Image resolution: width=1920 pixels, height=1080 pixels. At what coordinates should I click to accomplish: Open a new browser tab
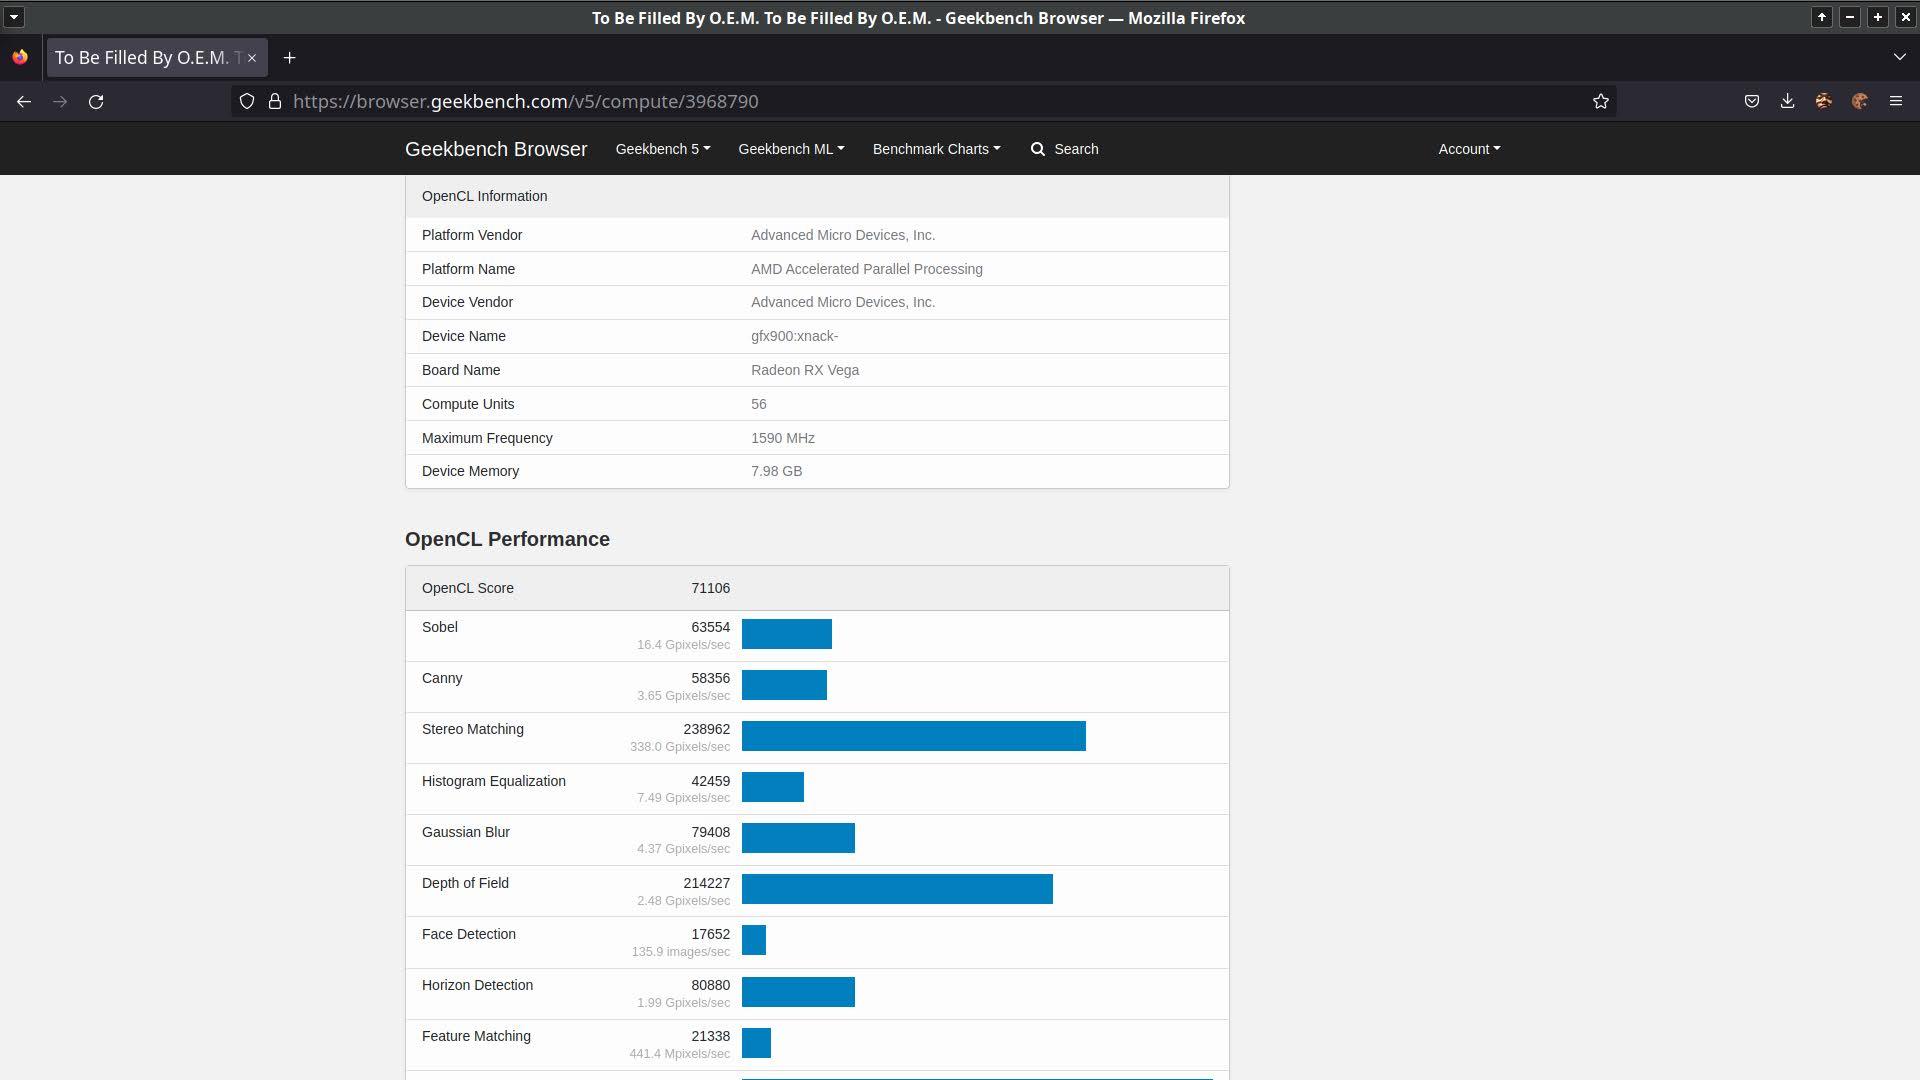click(x=290, y=58)
